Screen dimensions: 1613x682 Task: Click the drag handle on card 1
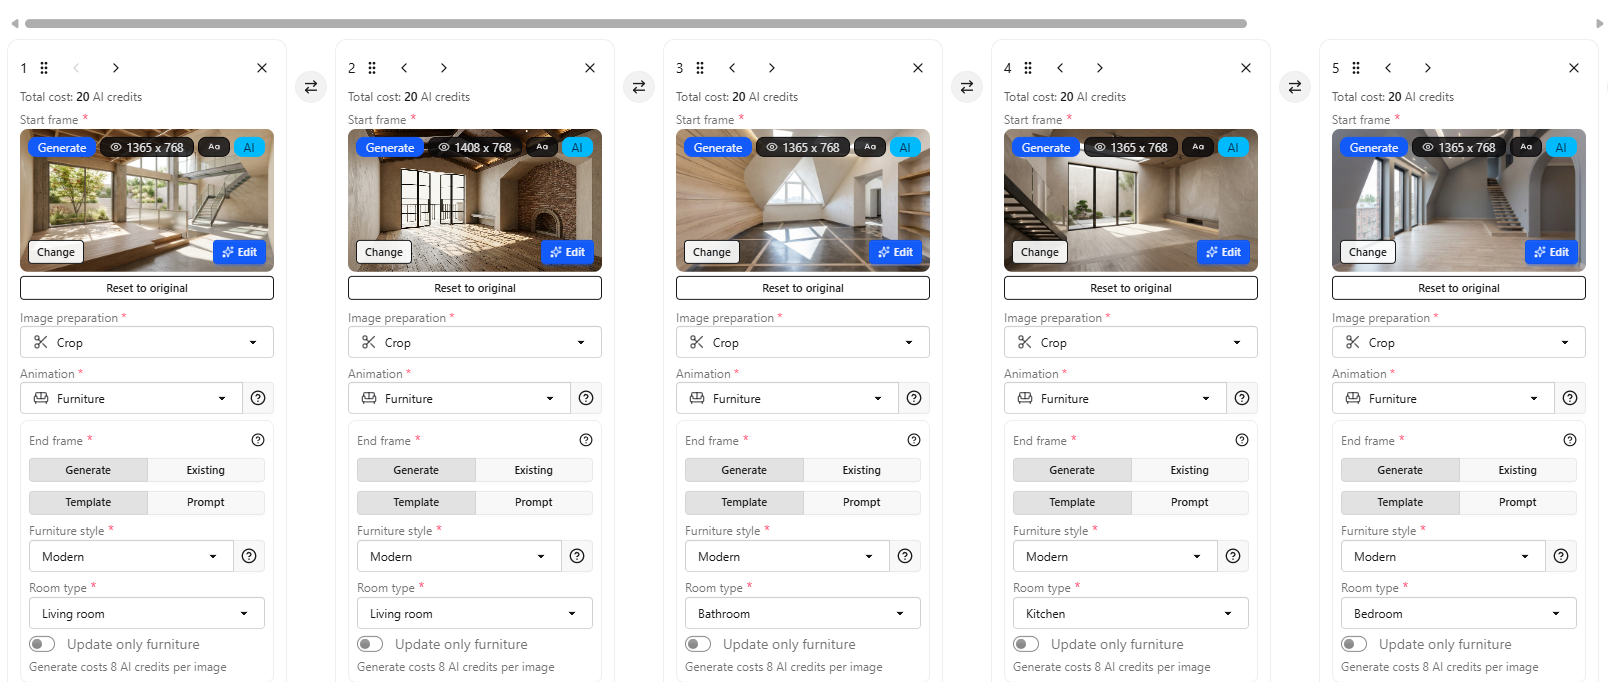coord(44,68)
